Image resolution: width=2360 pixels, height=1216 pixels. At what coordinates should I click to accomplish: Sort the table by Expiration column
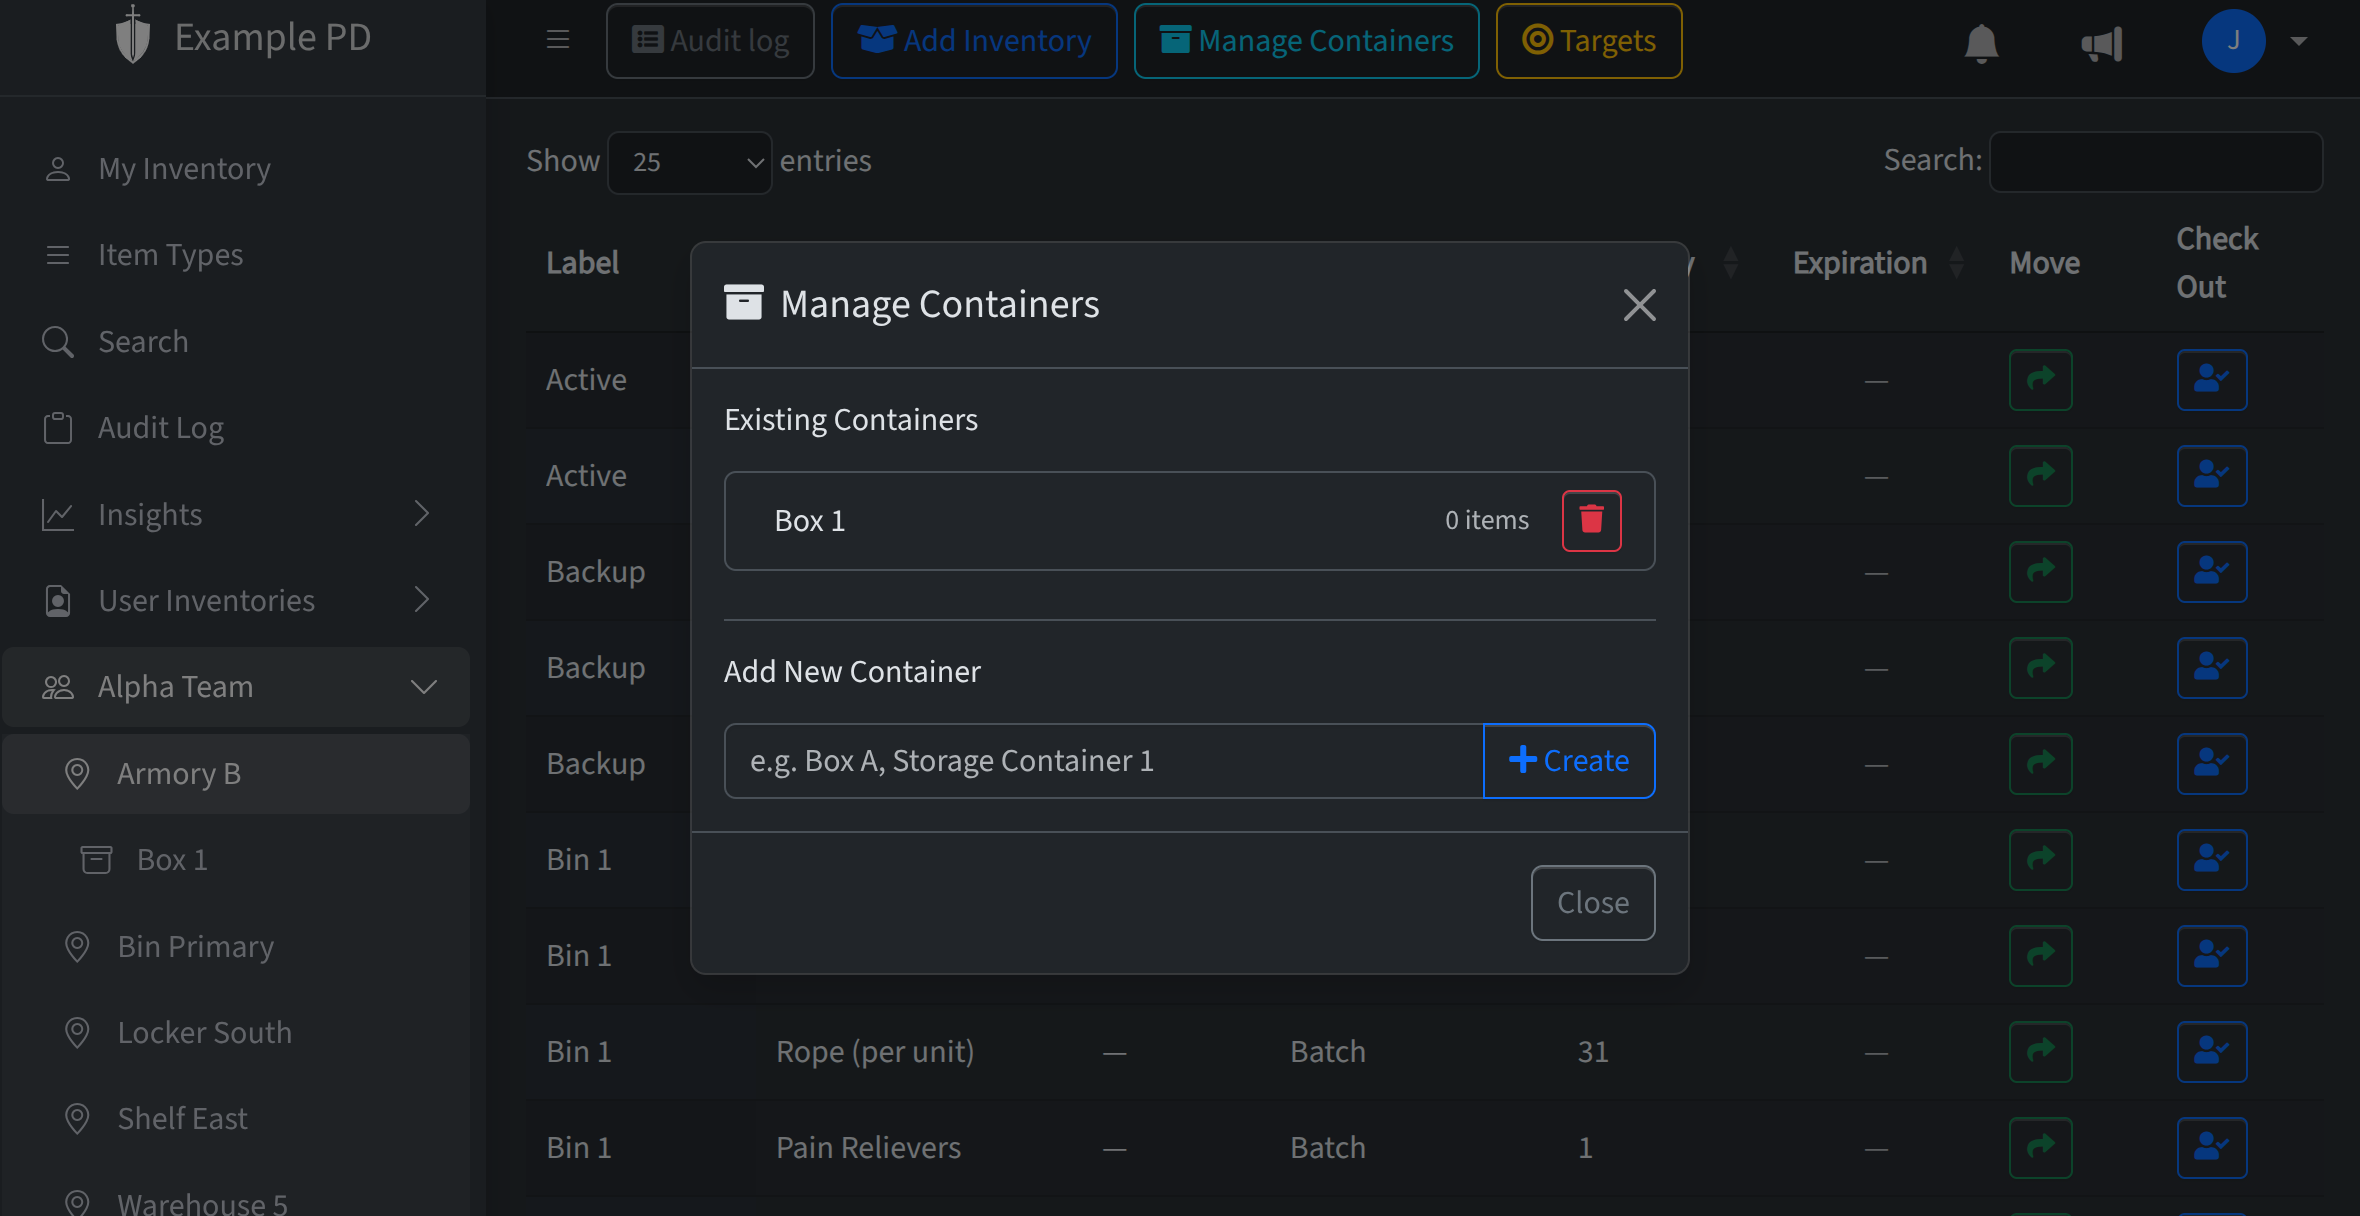point(1957,262)
